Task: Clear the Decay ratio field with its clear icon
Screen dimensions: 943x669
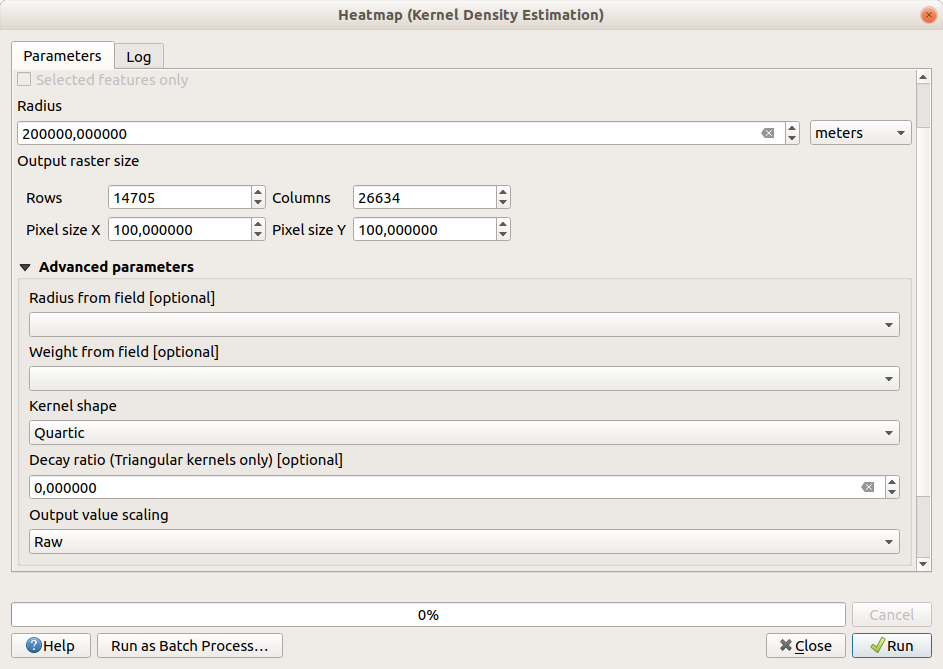Action: point(867,487)
